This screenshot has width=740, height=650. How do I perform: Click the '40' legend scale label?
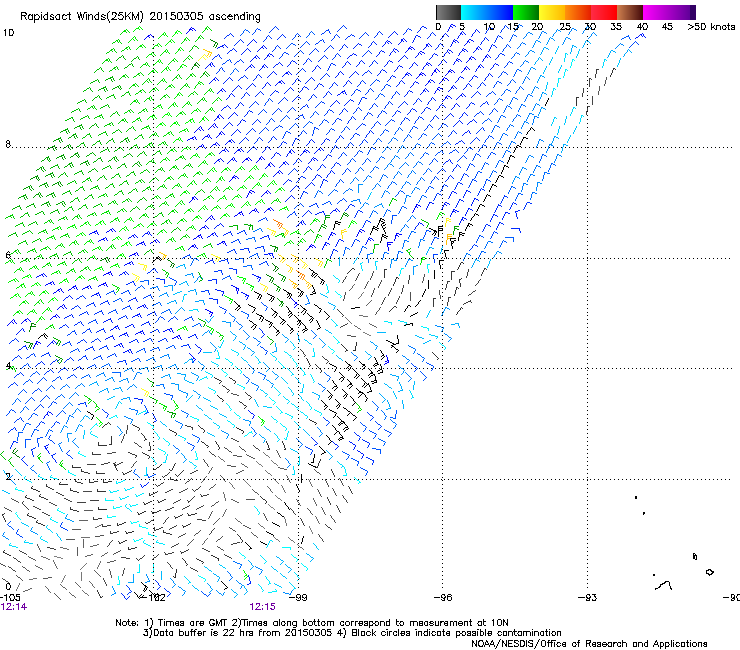tap(642, 27)
